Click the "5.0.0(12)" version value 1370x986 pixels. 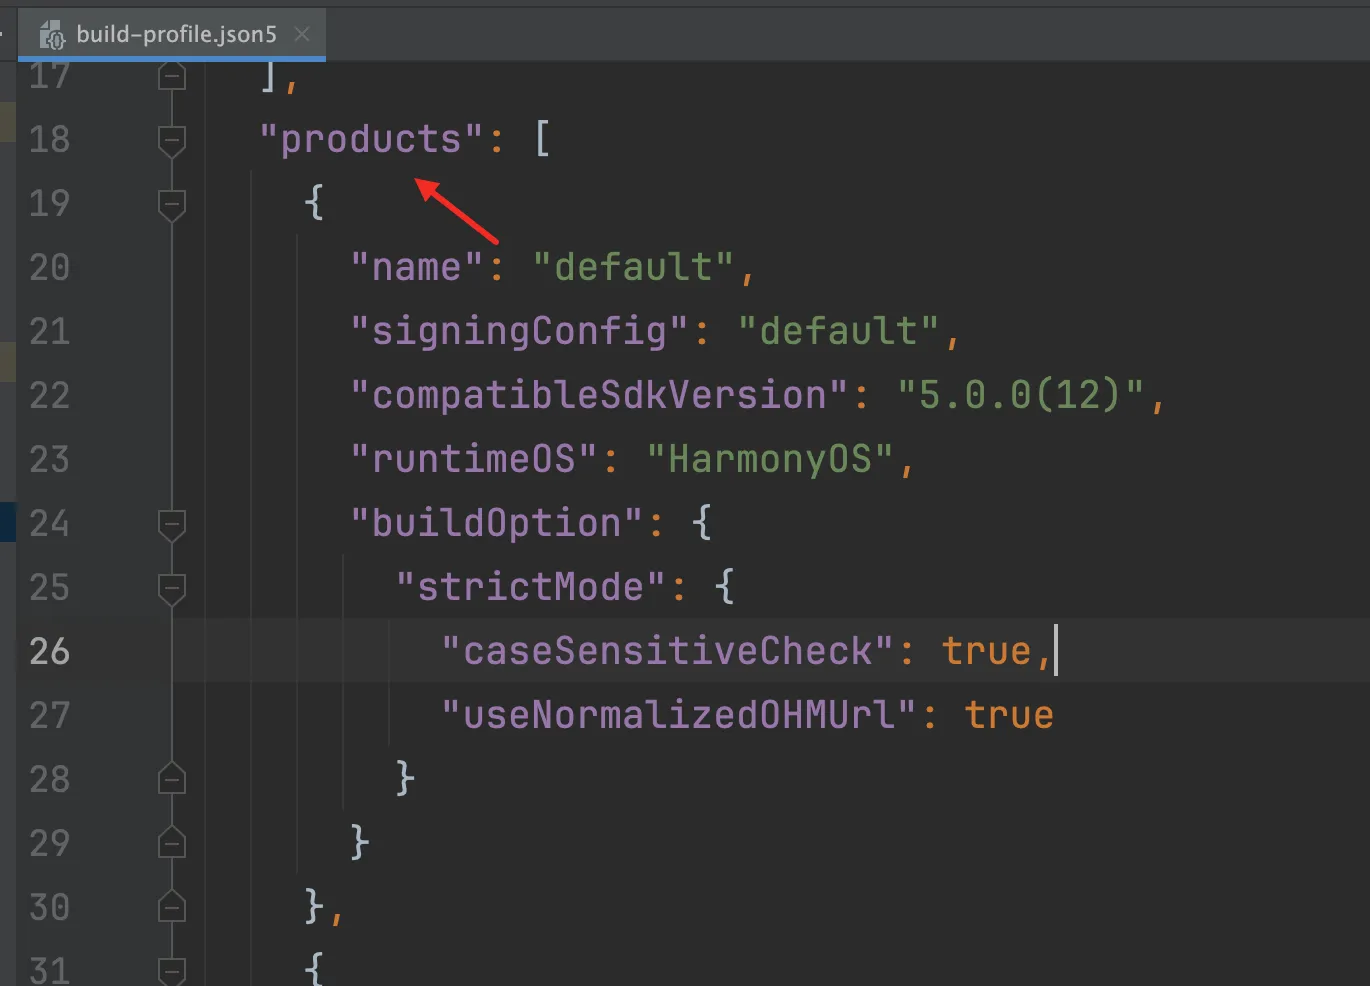(1021, 396)
